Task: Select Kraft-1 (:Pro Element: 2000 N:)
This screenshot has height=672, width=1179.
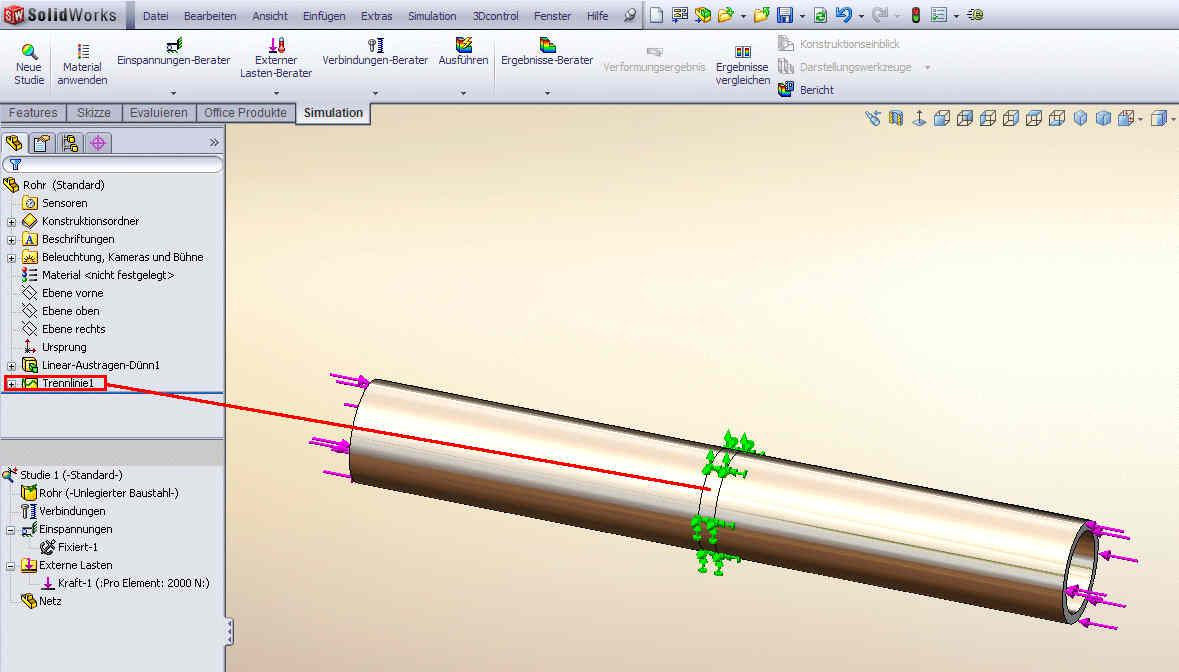Action: pyautogui.click(x=125, y=583)
